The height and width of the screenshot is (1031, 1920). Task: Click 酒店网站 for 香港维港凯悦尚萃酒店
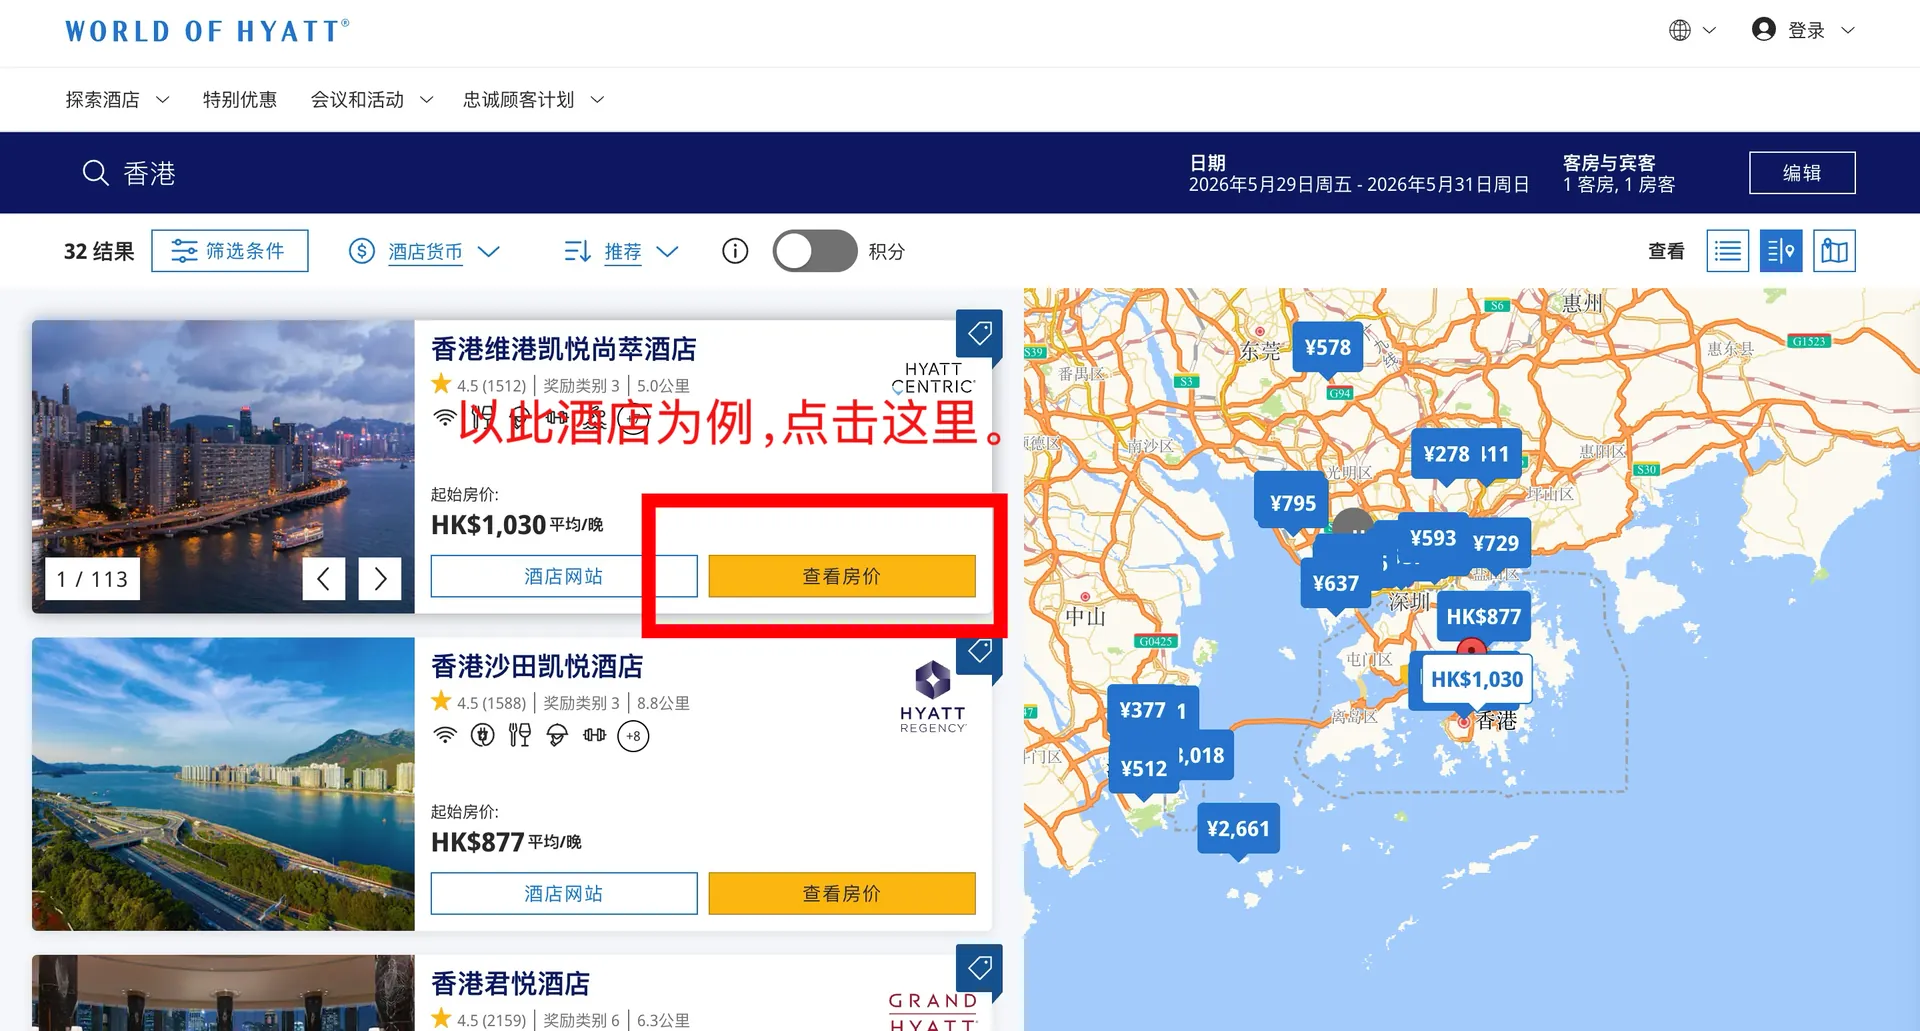tap(564, 576)
